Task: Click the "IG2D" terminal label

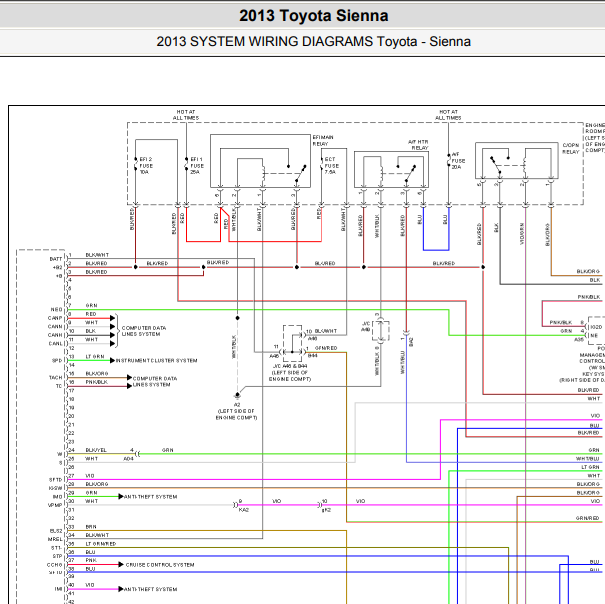Action: pos(597,327)
